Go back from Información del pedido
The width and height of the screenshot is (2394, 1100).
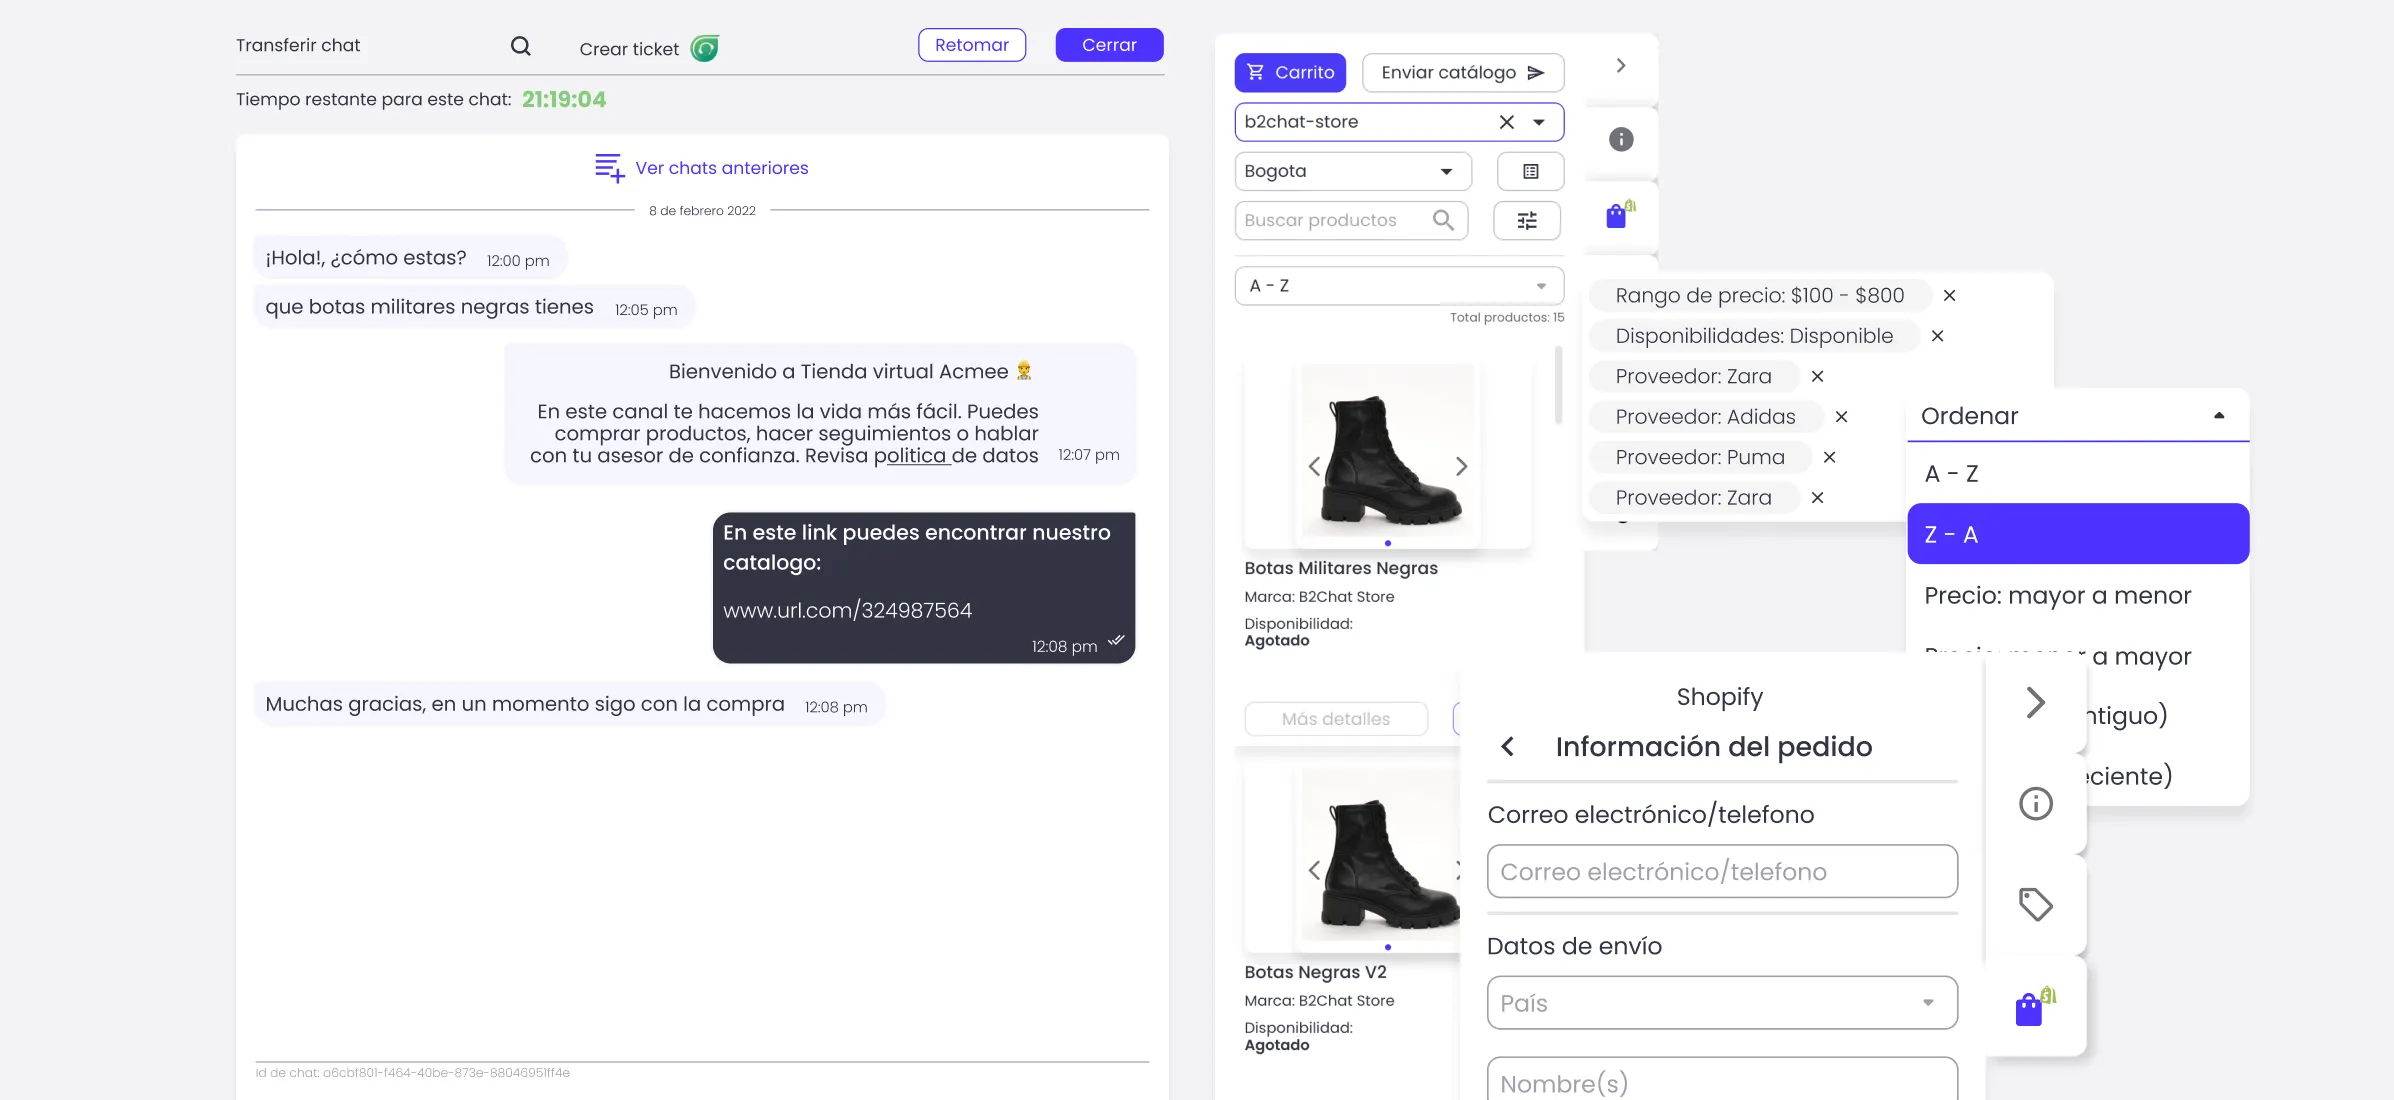coord(1508,747)
